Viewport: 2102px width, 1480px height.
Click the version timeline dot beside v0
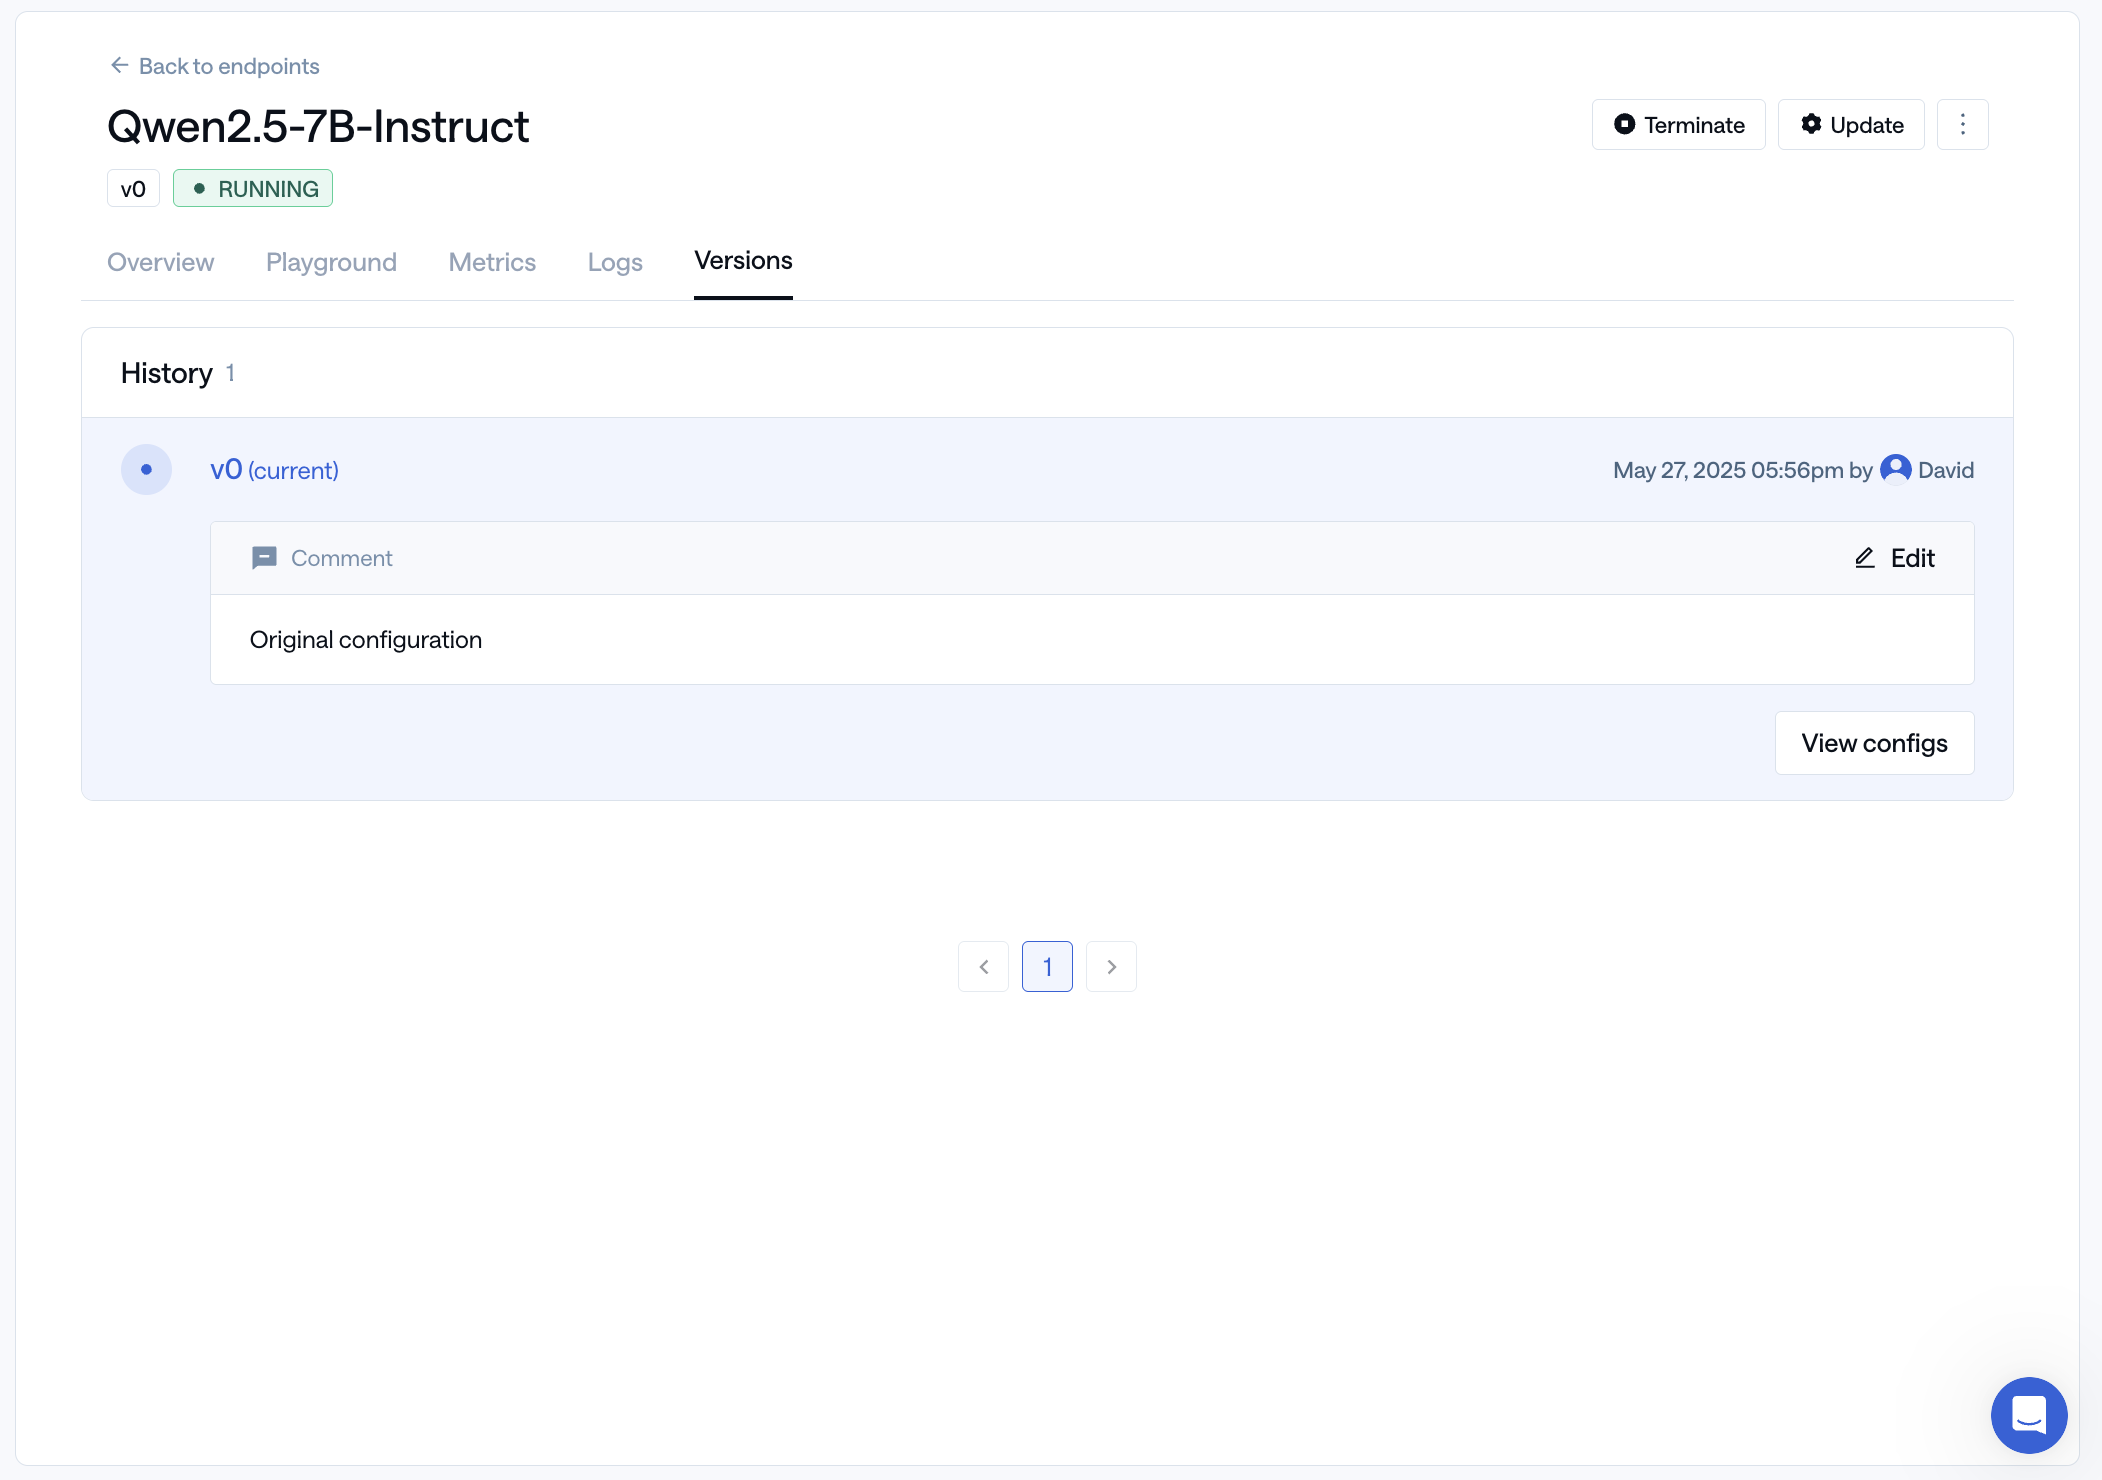pyautogui.click(x=146, y=468)
